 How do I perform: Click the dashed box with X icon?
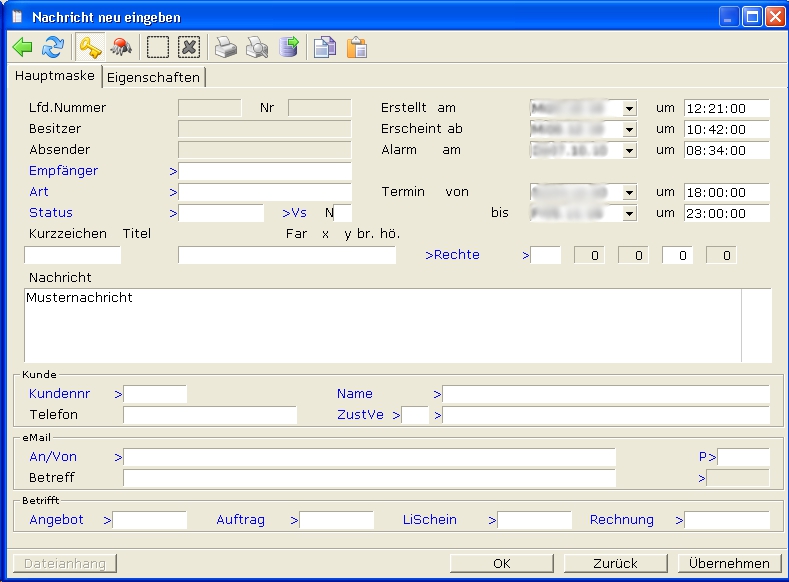189,48
